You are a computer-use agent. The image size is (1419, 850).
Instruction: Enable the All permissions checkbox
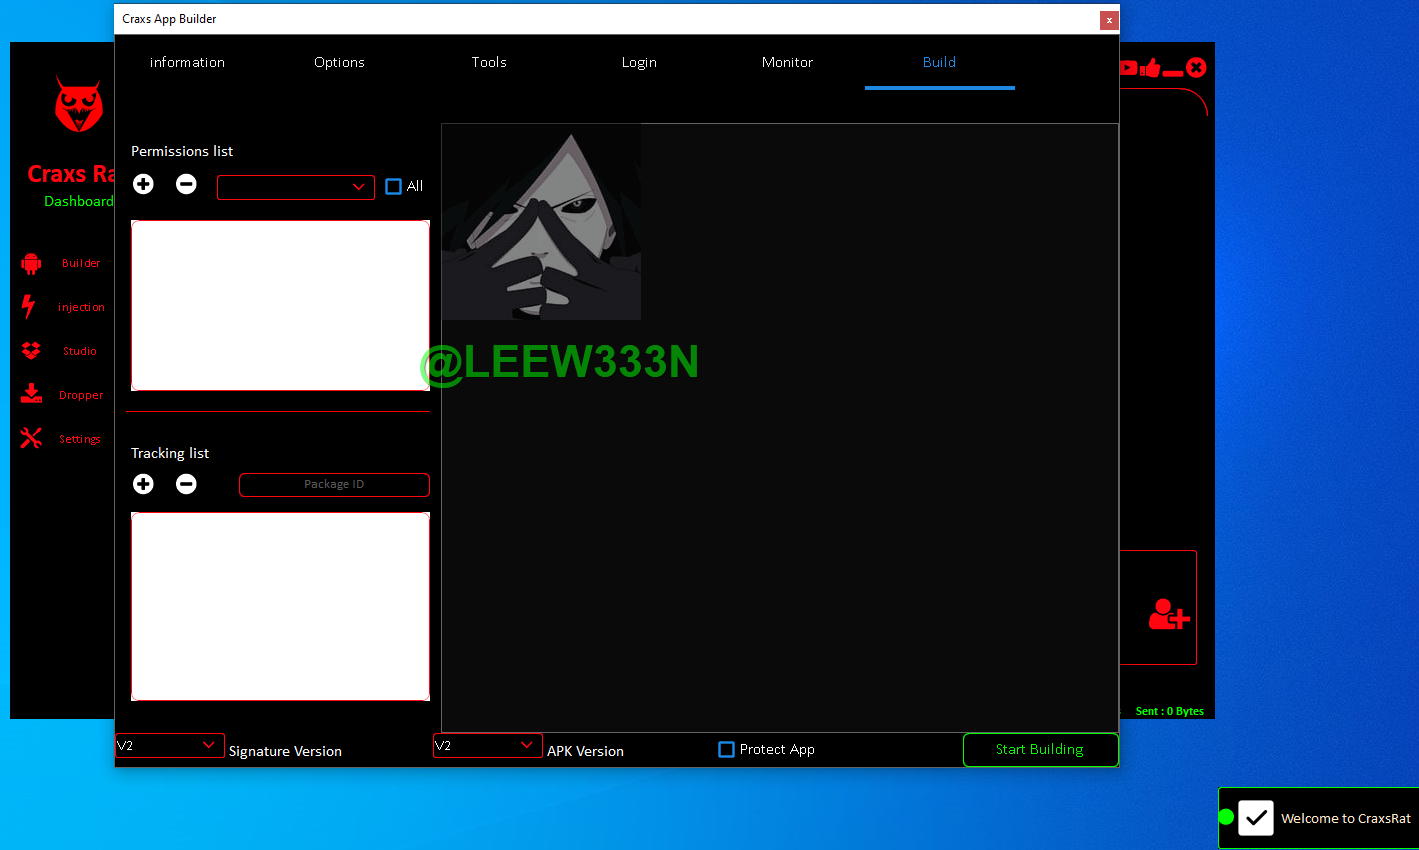click(394, 186)
